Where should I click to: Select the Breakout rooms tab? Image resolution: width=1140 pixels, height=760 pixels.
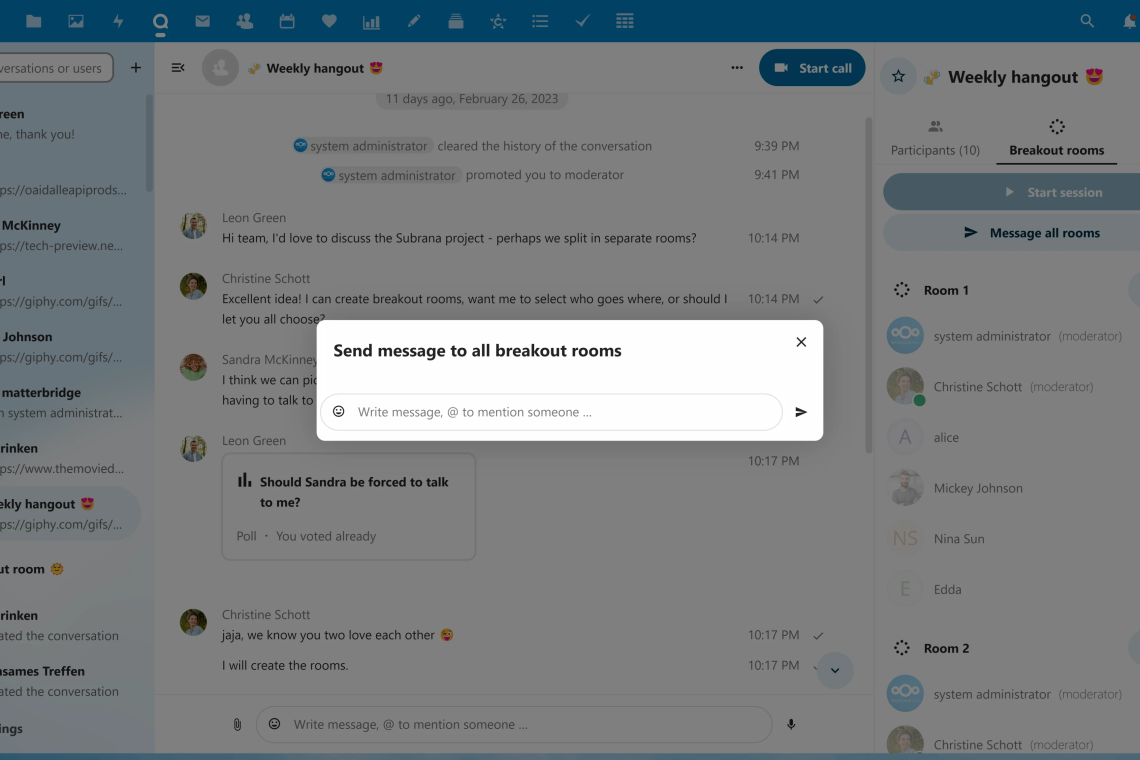pyautogui.click(x=1056, y=139)
